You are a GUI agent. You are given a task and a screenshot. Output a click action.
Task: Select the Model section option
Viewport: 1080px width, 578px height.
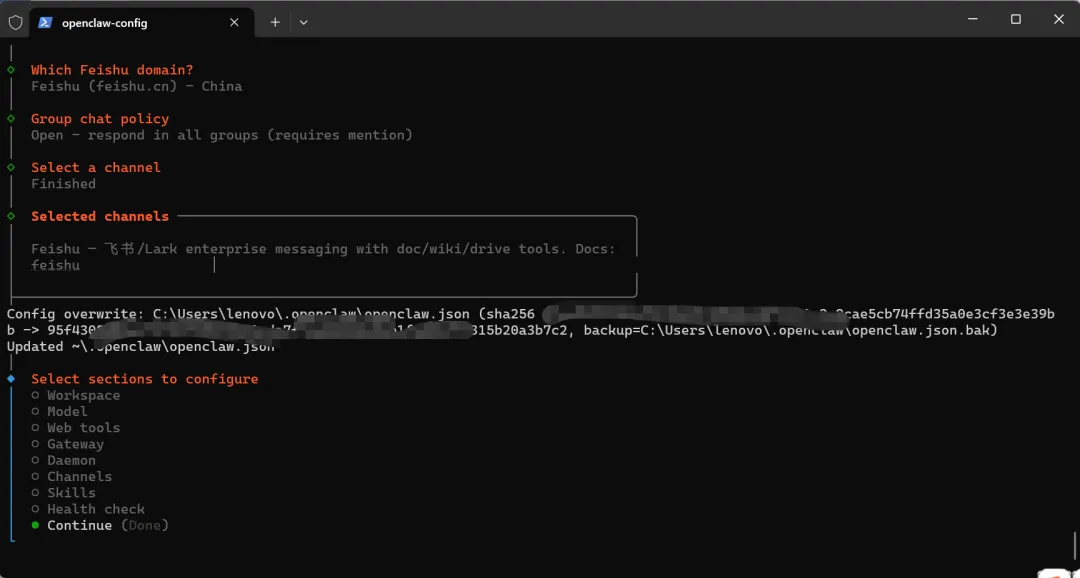[59, 411]
